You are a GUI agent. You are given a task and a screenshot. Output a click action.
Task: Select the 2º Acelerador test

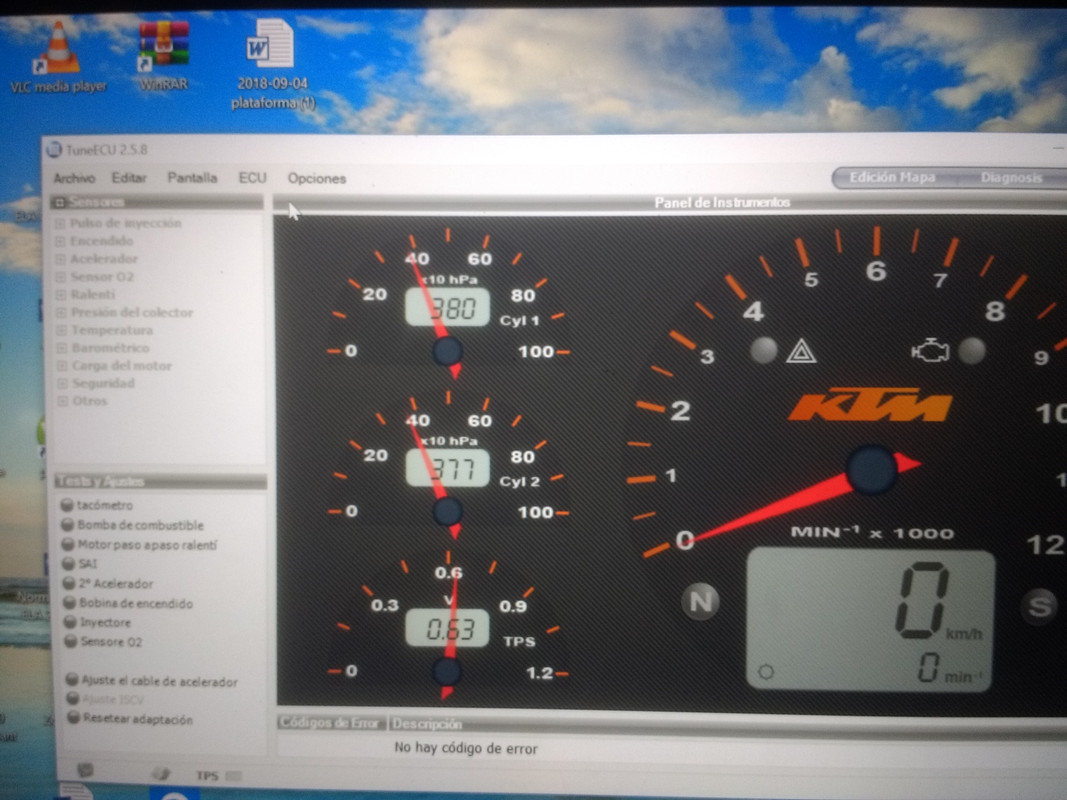pos(108,583)
